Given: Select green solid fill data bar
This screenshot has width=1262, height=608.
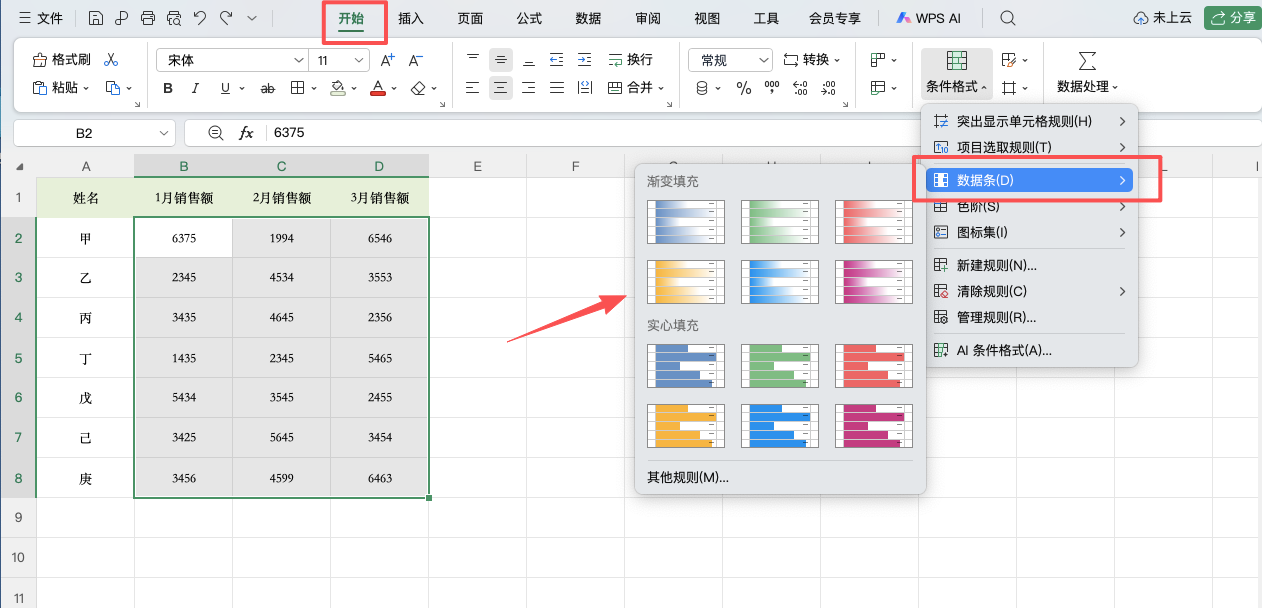Looking at the screenshot, I should (x=780, y=366).
